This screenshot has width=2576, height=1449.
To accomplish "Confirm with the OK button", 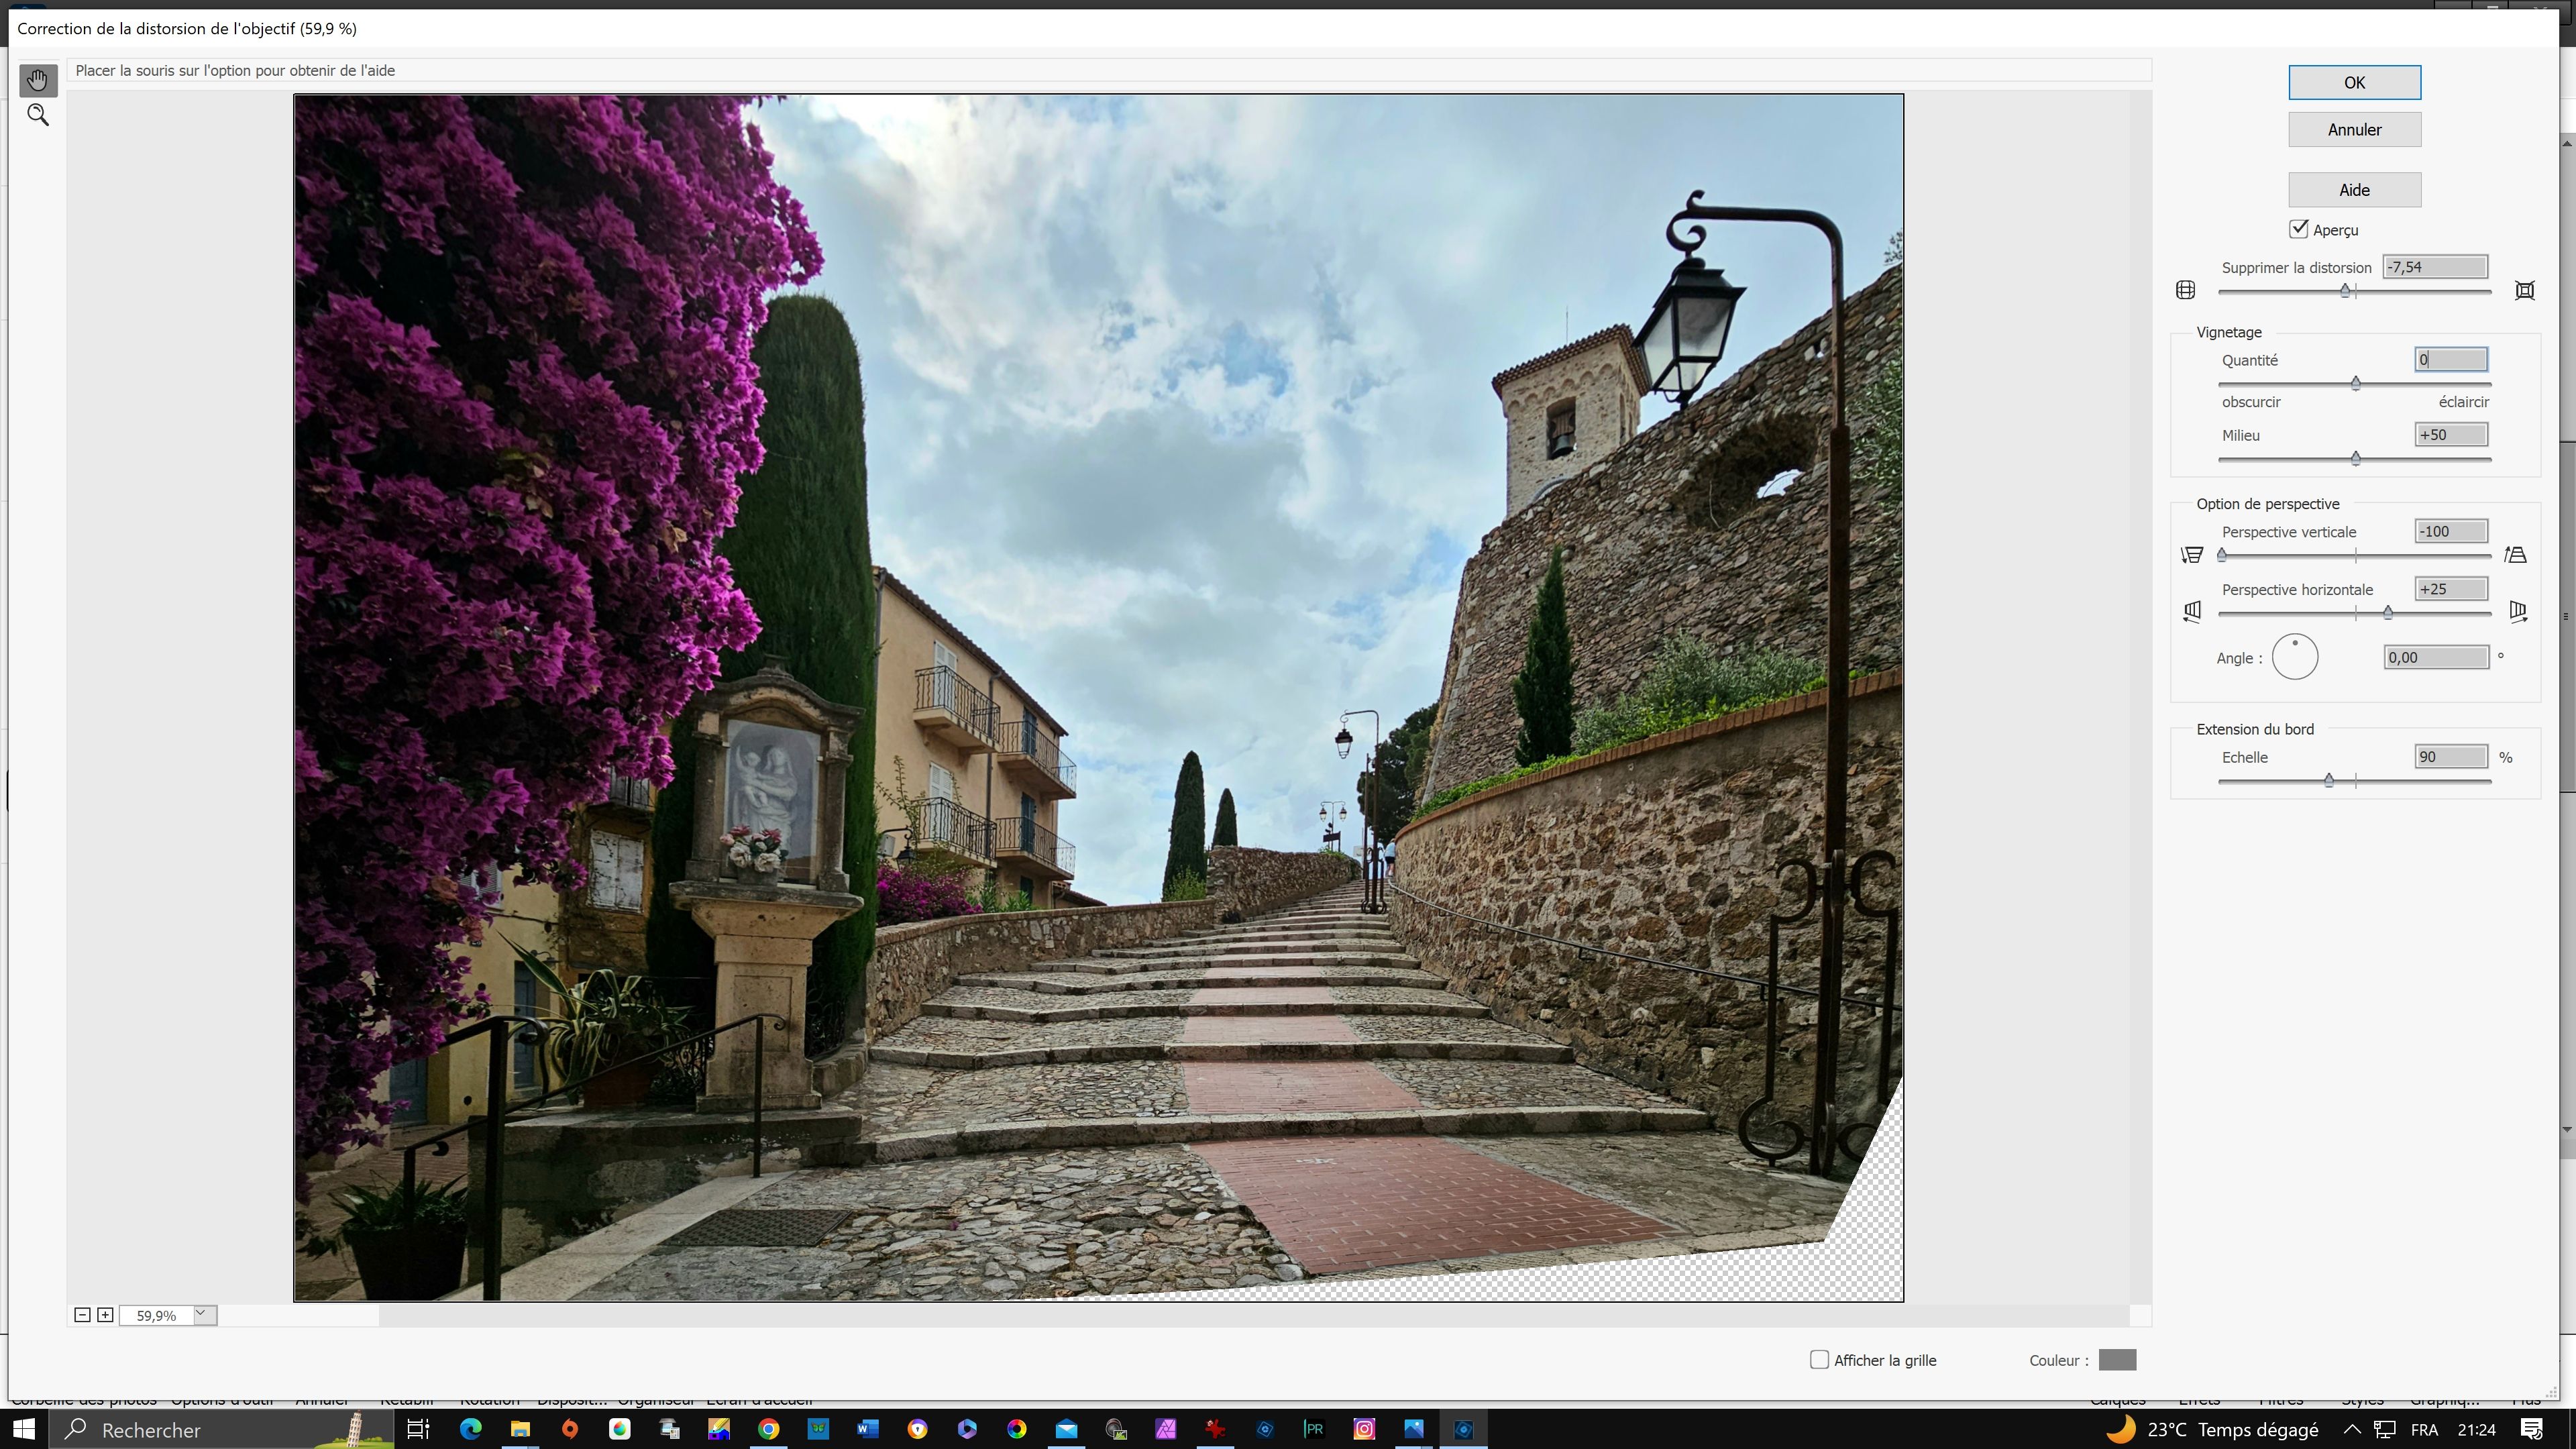I will [x=2354, y=82].
